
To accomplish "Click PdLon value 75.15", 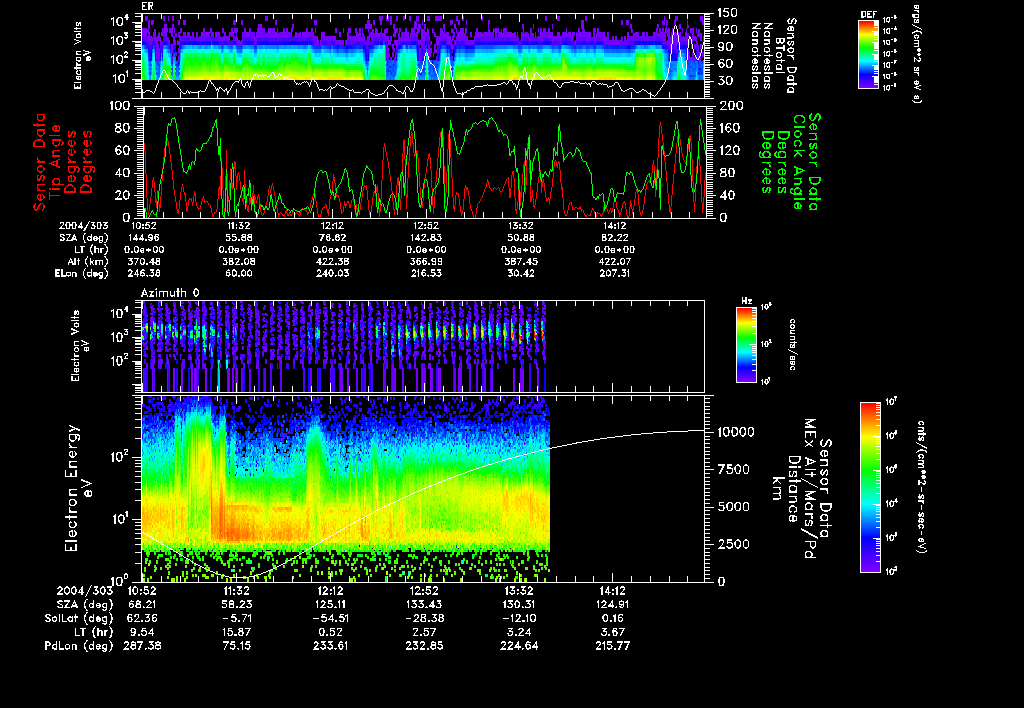I will [x=236, y=646].
